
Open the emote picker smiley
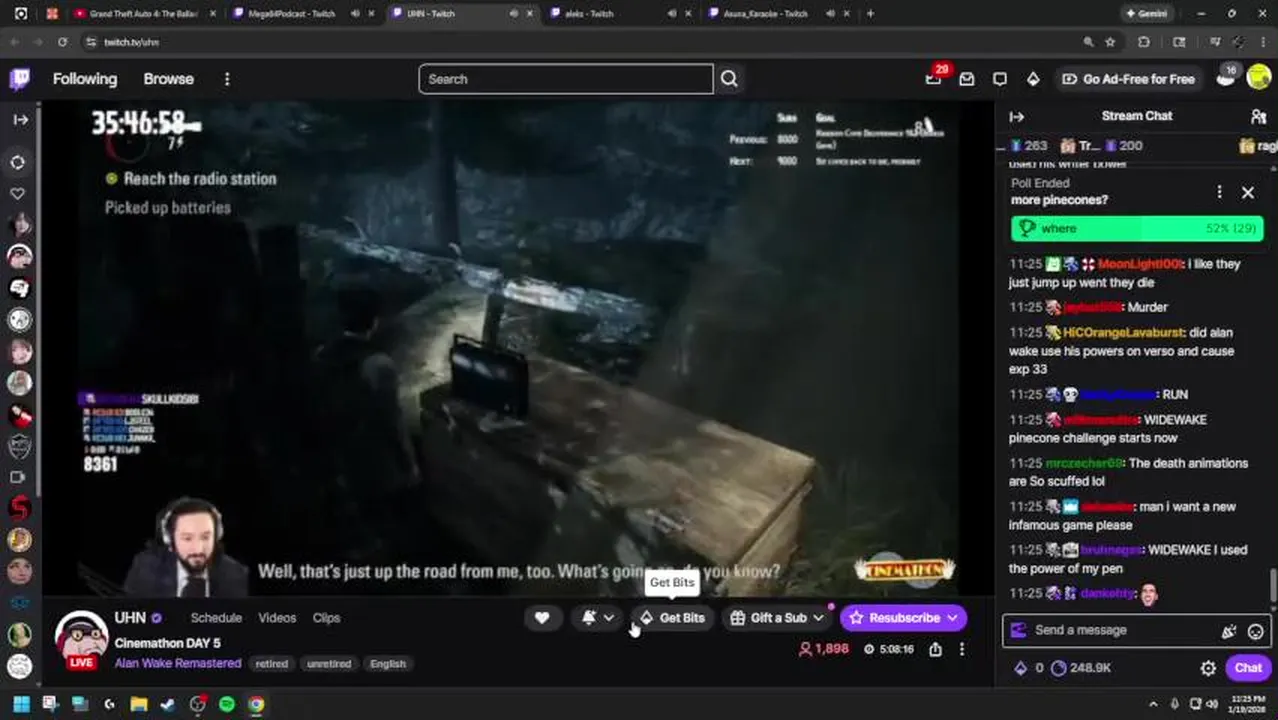pos(1256,631)
